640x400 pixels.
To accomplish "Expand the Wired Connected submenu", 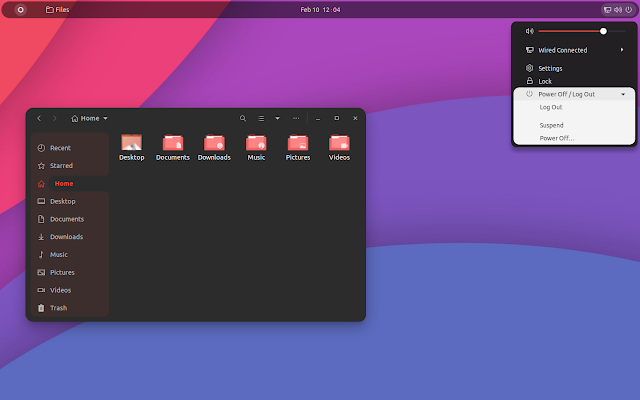I will click(574, 50).
